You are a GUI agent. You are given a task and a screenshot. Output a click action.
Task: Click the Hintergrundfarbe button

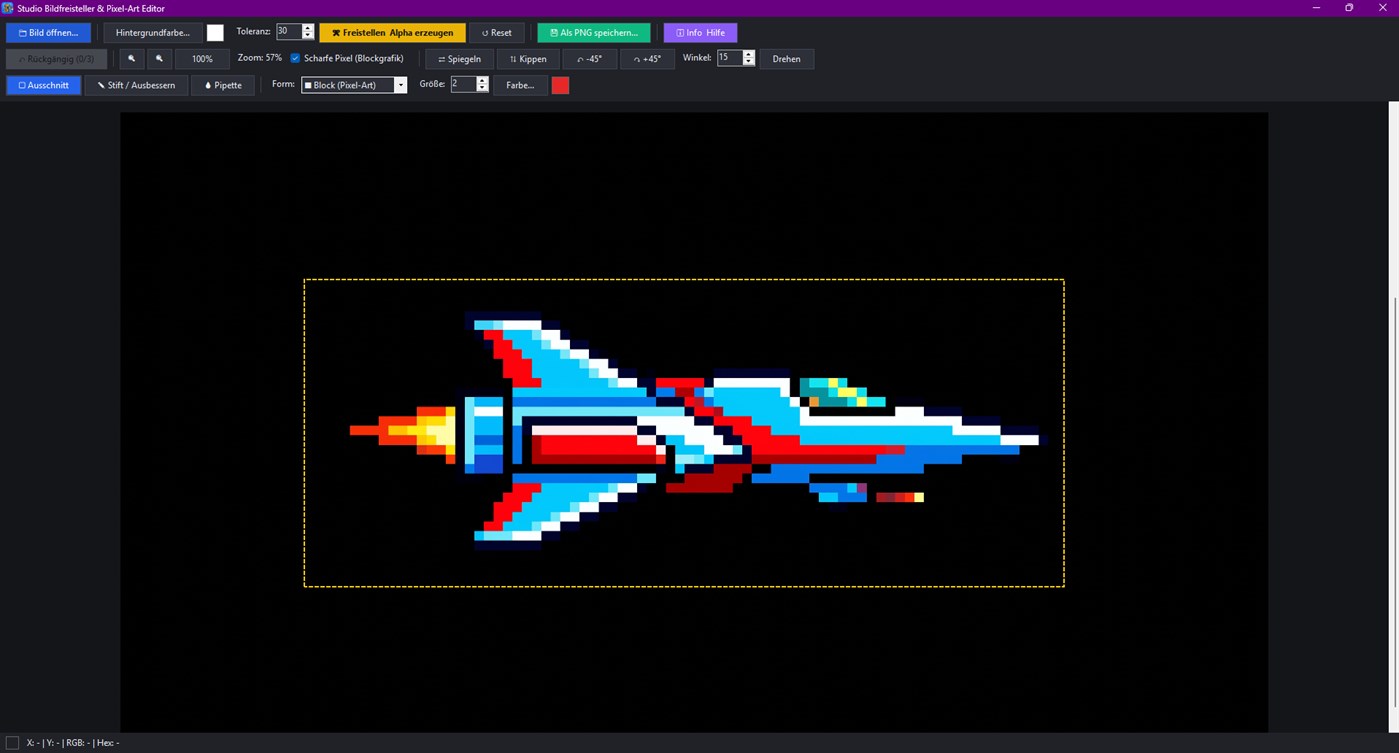click(152, 33)
